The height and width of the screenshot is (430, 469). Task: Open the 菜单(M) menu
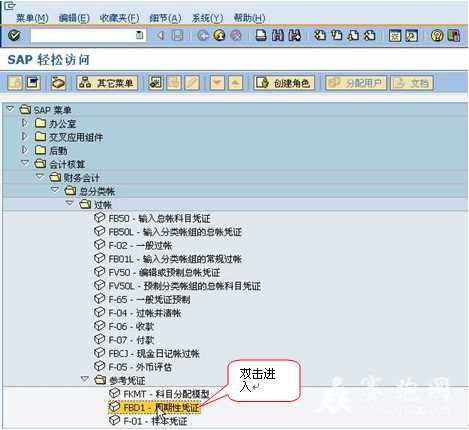coord(32,18)
